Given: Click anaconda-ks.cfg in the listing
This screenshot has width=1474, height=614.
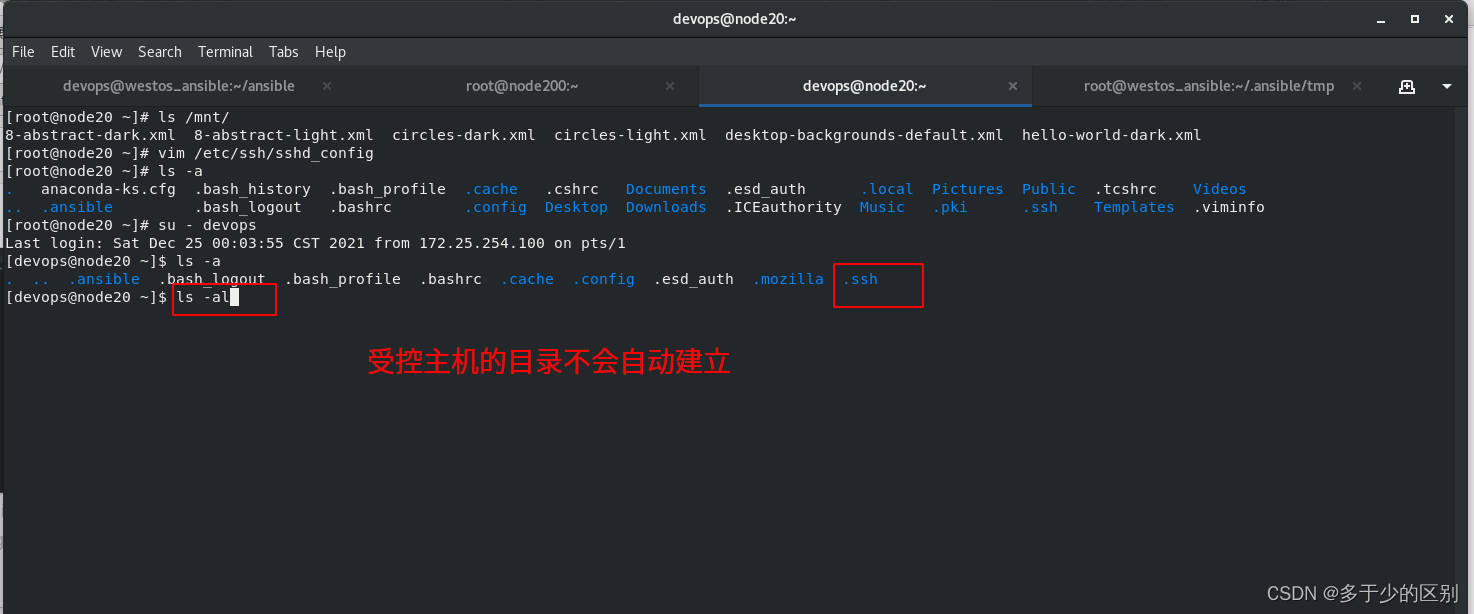Looking at the screenshot, I should pyautogui.click(x=108, y=189).
